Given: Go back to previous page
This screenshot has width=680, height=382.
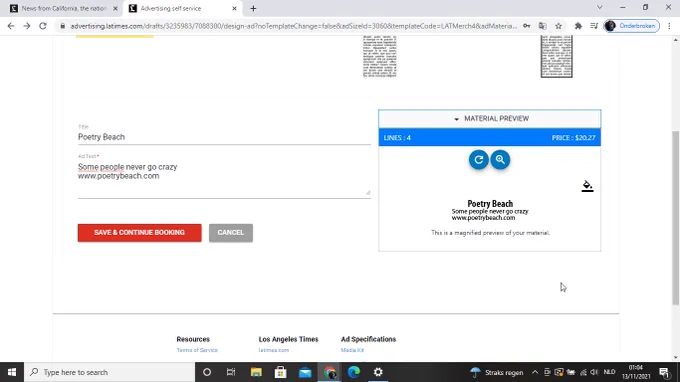Looking at the screenshot, I should point(11,26).
